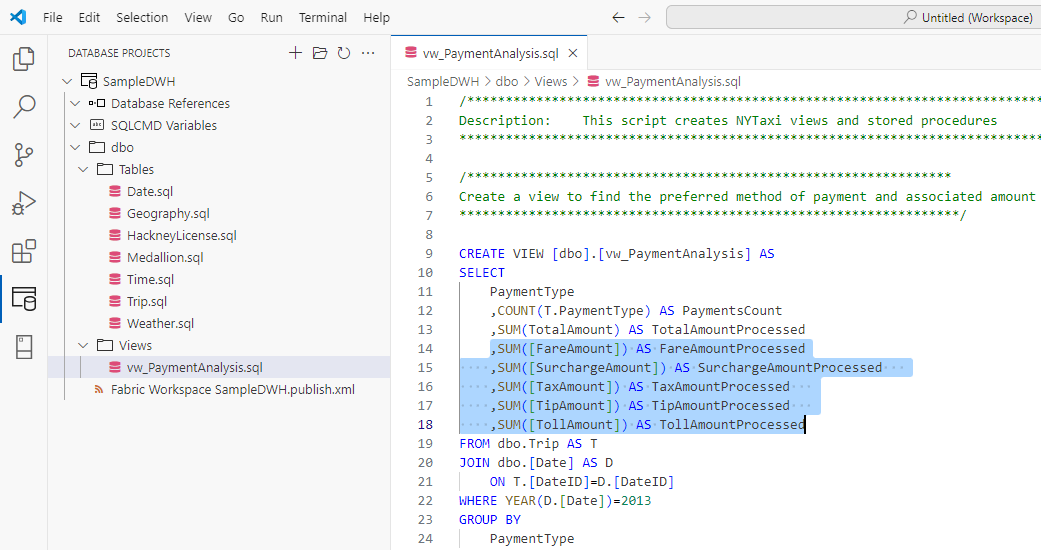Open Run and Debug view
Image resolution: width=1041 pixels, height=550 pixels.
click(x=23, y=202)
